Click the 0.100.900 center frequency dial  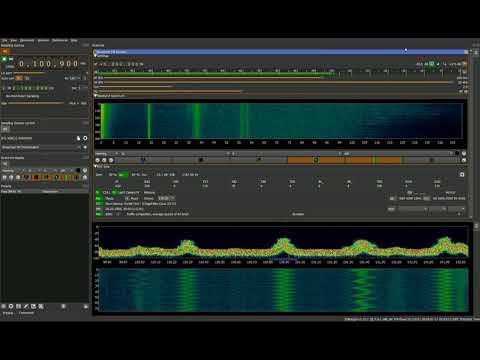(49, 63)
